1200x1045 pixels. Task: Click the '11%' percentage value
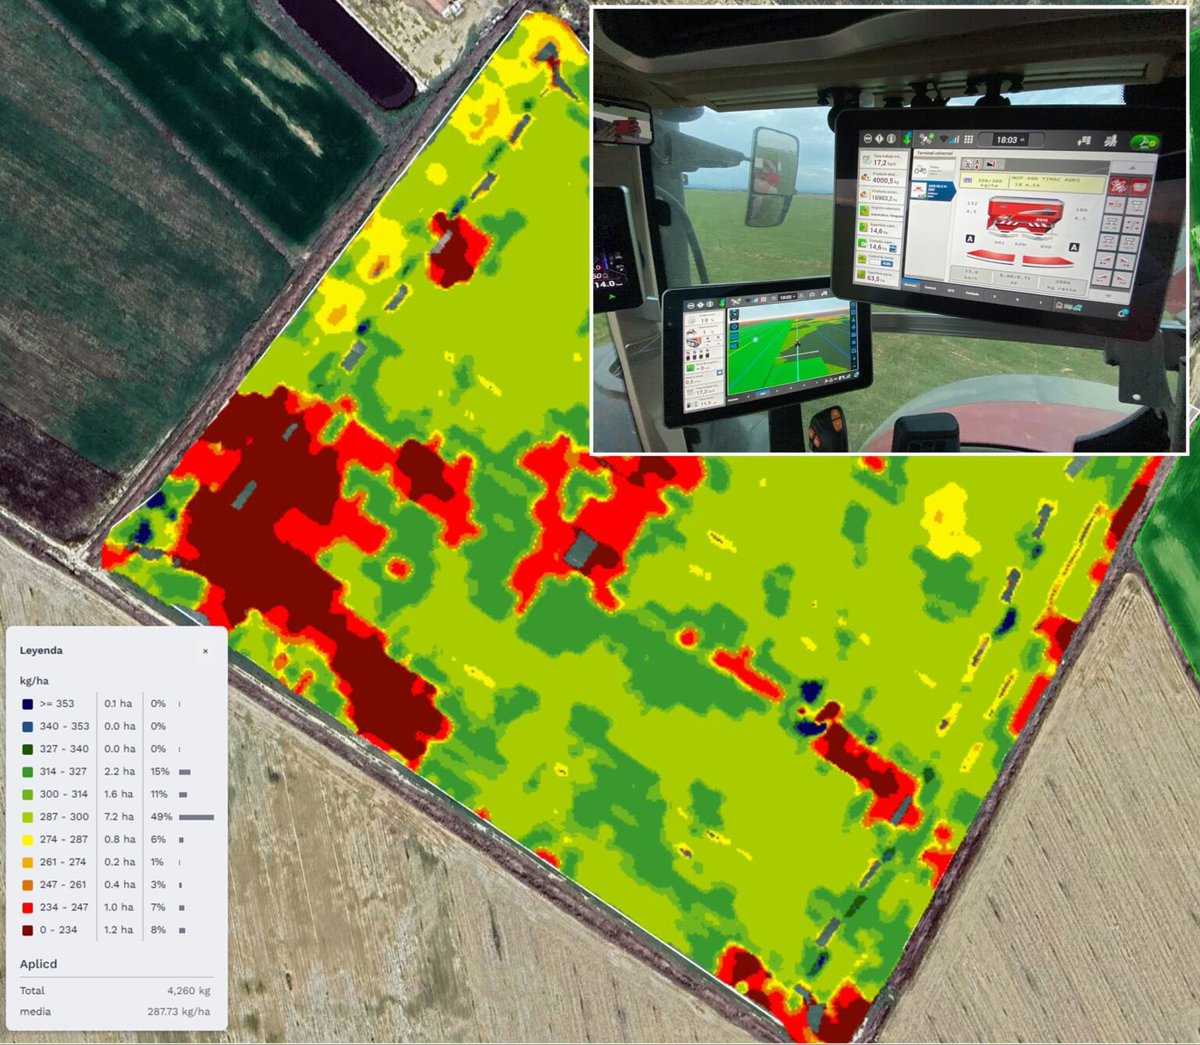tap(159, 794)
